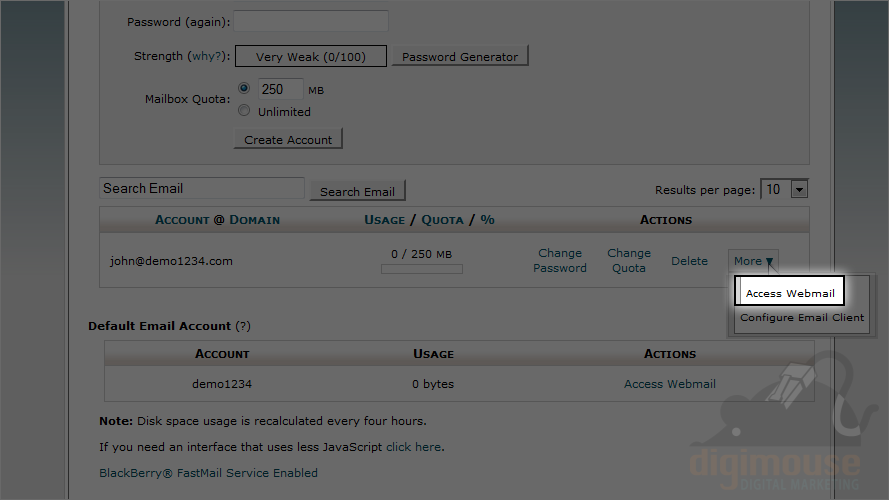Sort by Account column header

click(x=182, y=220)
